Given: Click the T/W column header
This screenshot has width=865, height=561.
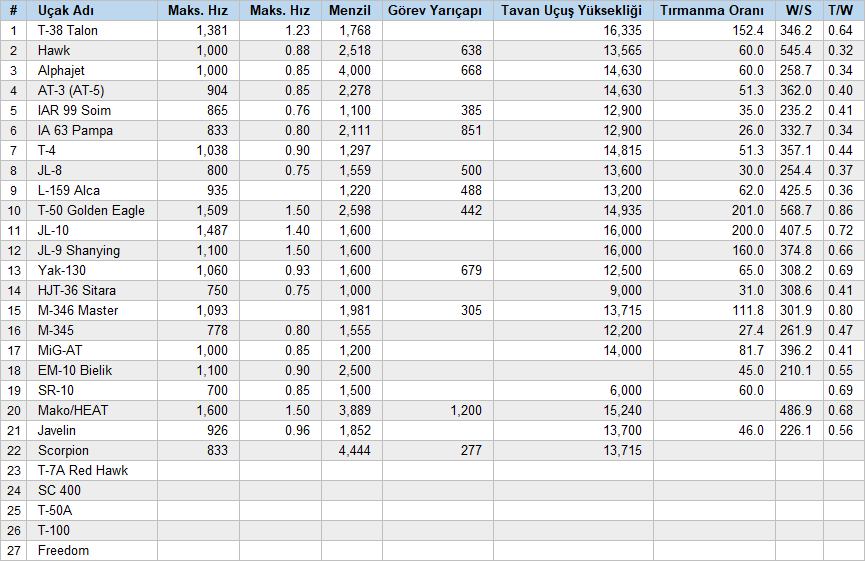Looking at the screenshot, I should [843, 10].
